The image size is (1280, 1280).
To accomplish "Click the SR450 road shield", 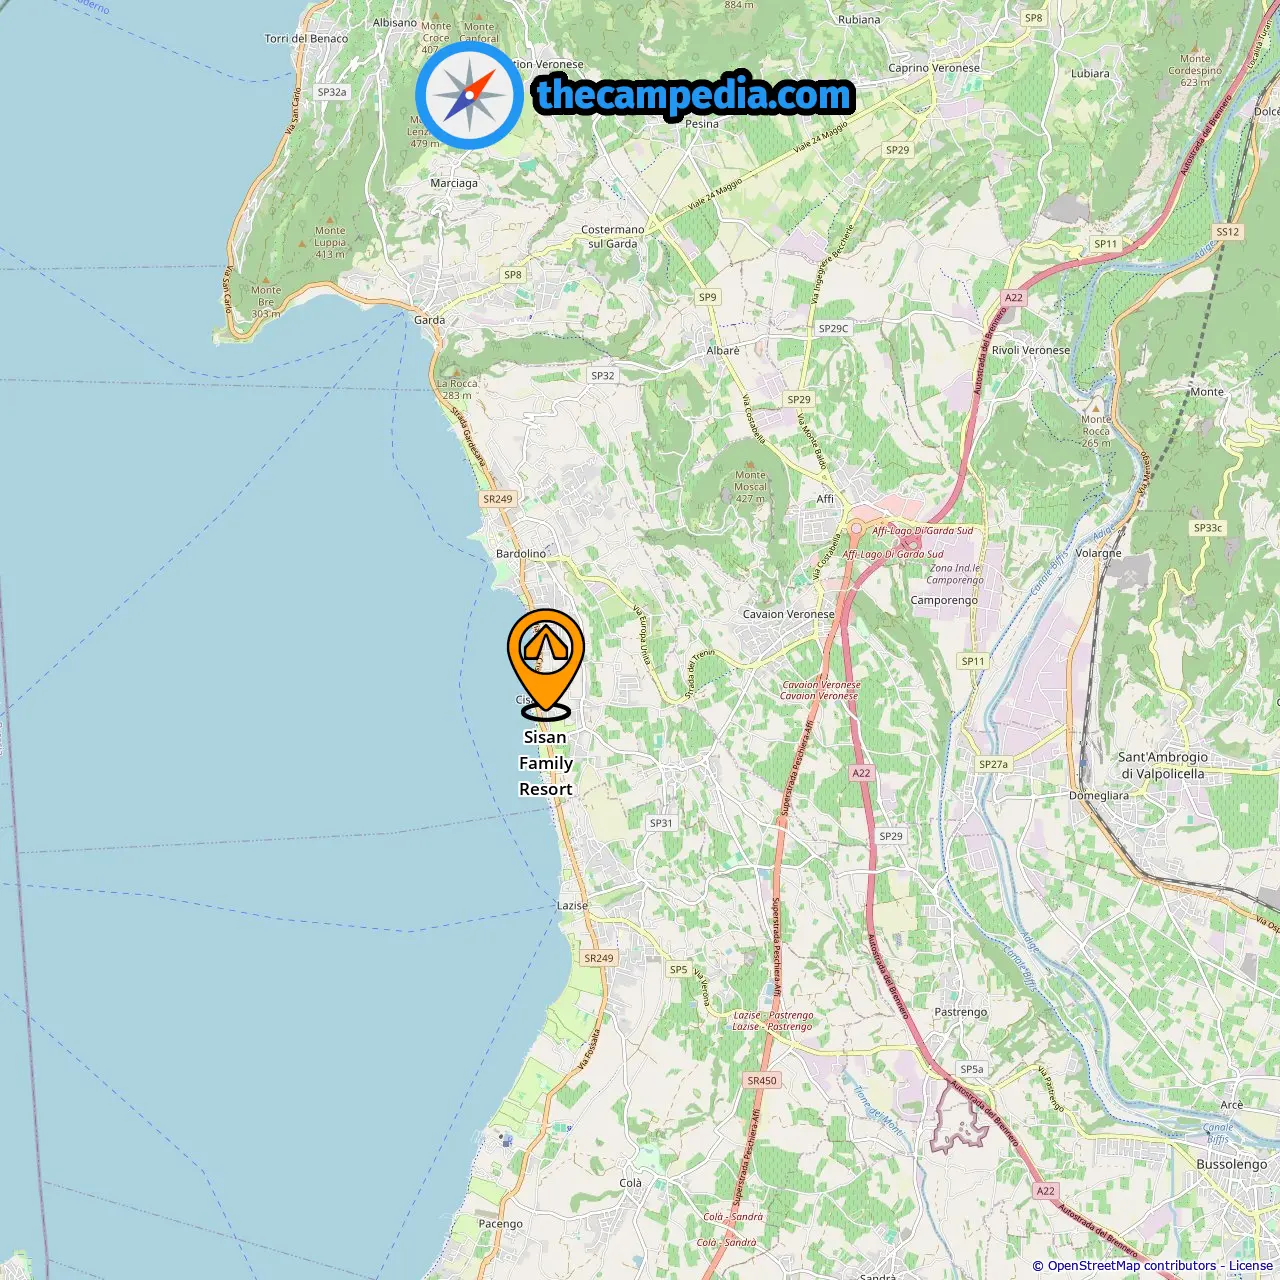I will (x=762, y=1081).
